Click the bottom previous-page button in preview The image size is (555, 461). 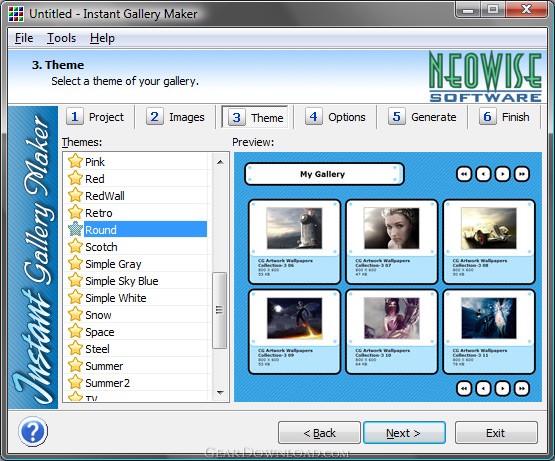[483, 388]
